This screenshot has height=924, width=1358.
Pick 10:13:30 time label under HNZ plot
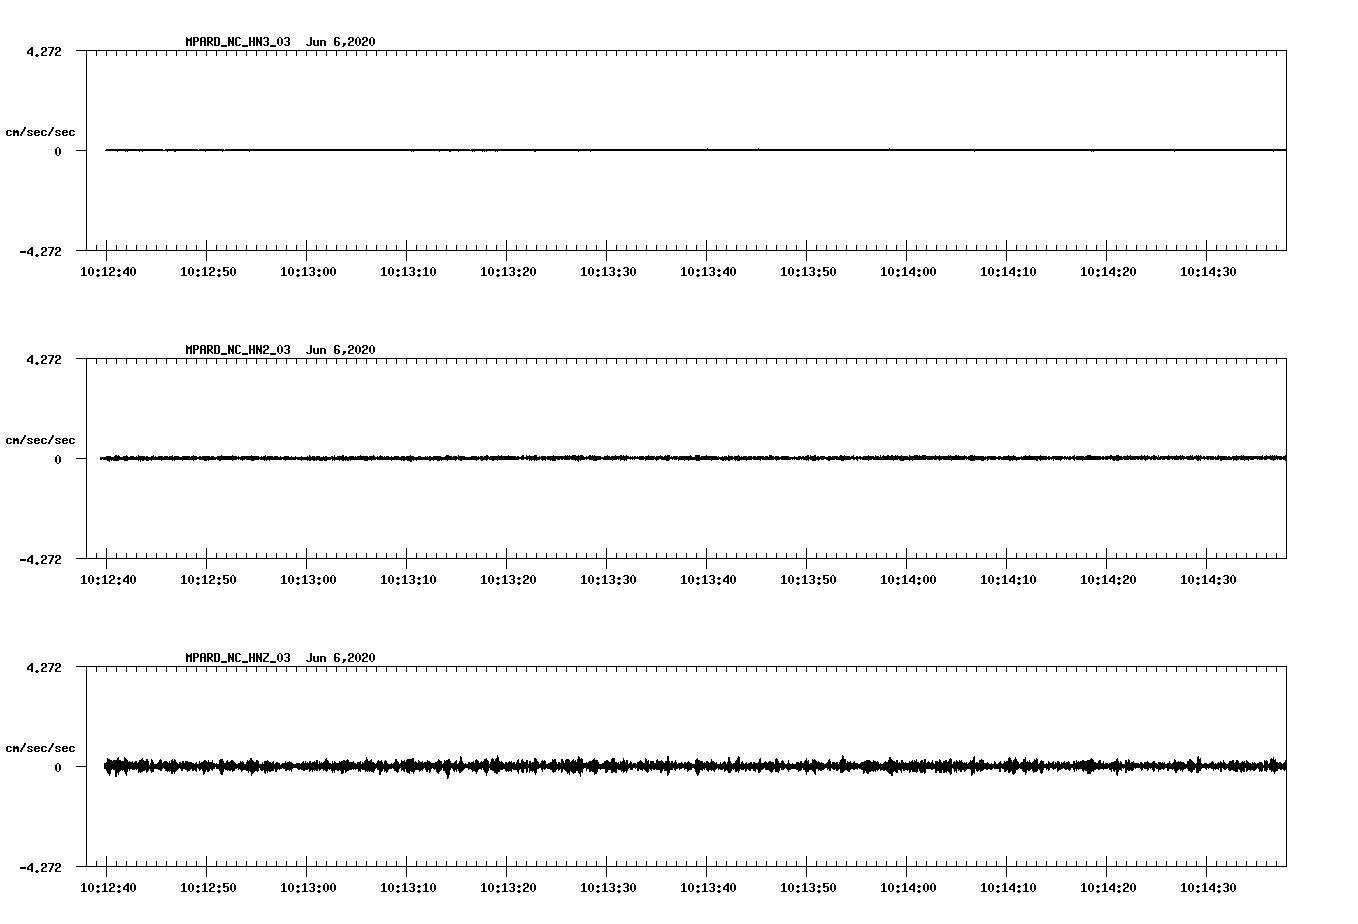[608, 888]
